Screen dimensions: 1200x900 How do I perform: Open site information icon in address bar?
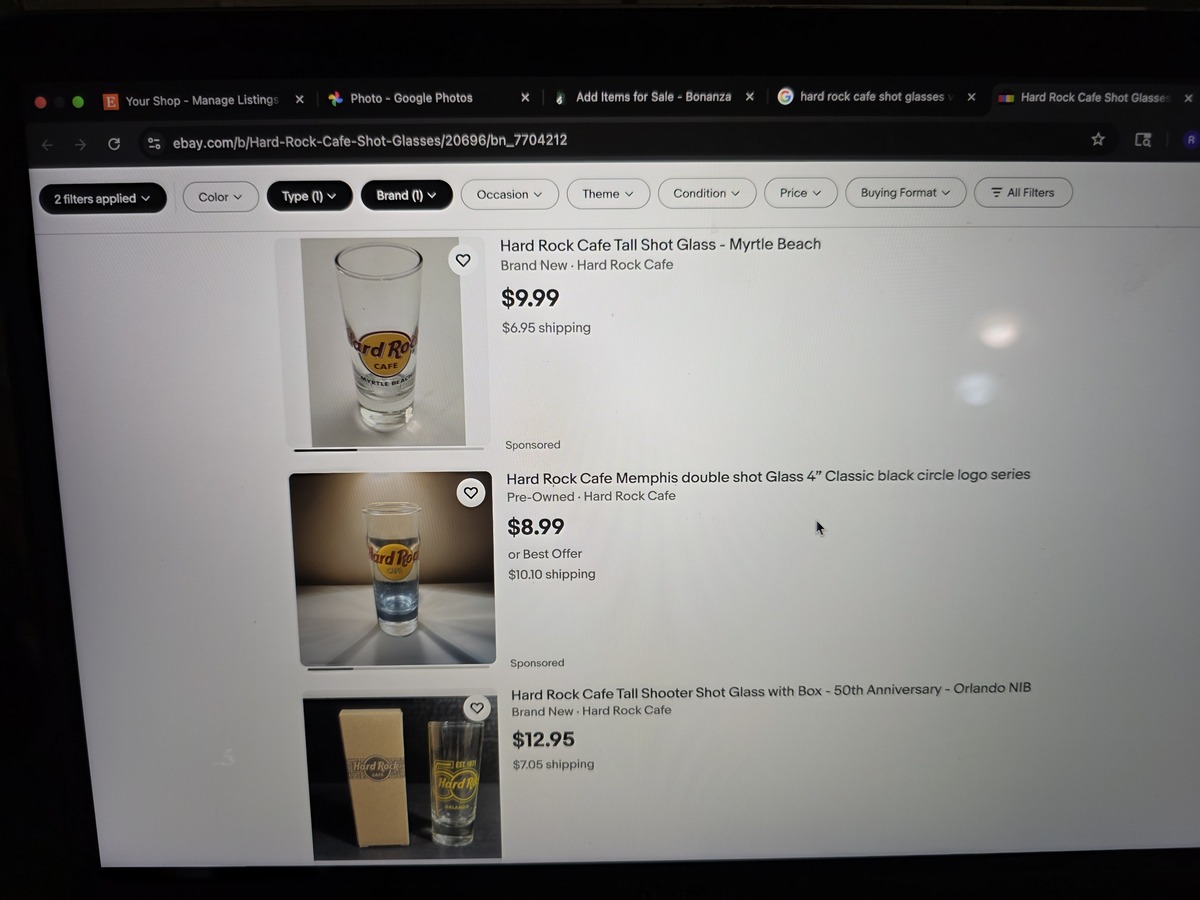point(154,143)
